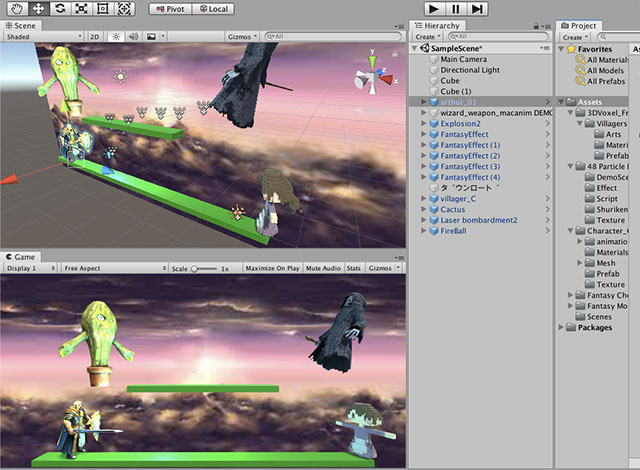Screen dimensions: 640x470
Task: Open SampleScene options menu
Action: (544, 48)
